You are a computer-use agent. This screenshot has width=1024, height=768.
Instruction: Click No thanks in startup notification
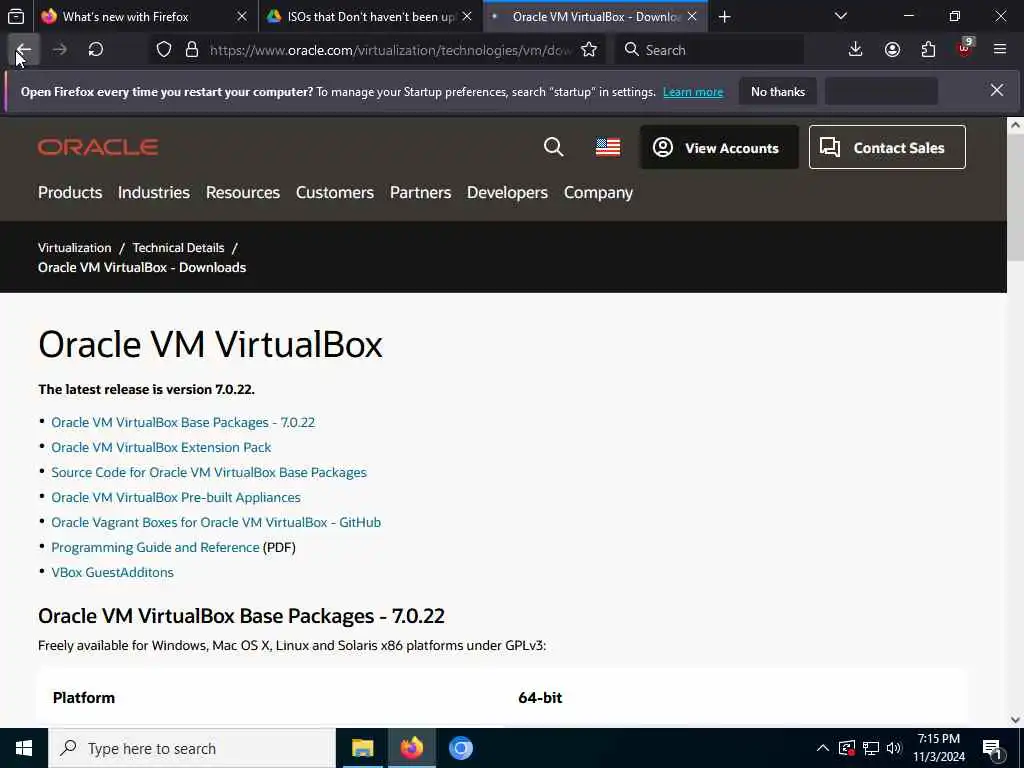(x=778, y=91)
